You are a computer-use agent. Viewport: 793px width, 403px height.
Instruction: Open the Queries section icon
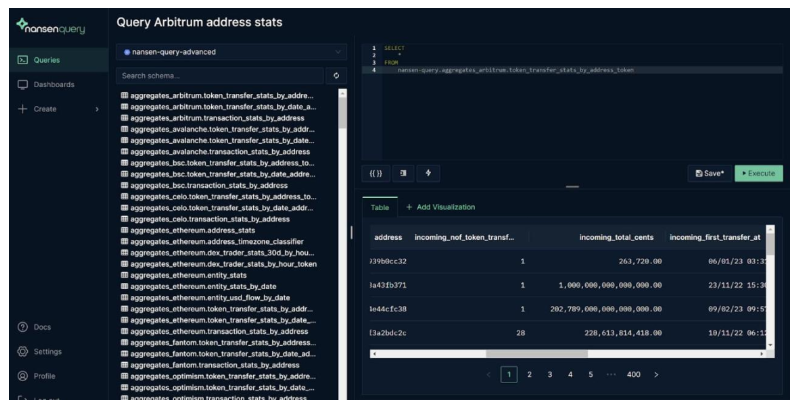pyautogui.click(x=22, y=60)
